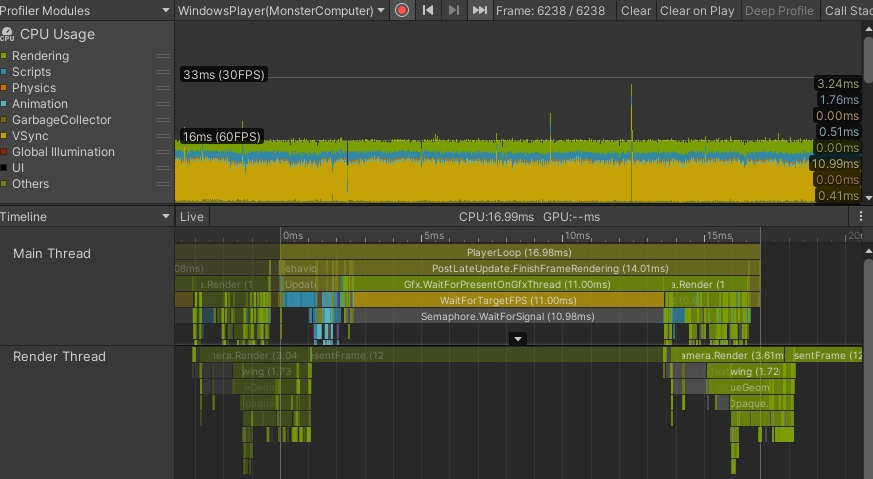Click the Rendering drag handle icon
Screen dimensions: 873x479
[x=162, y=56]
